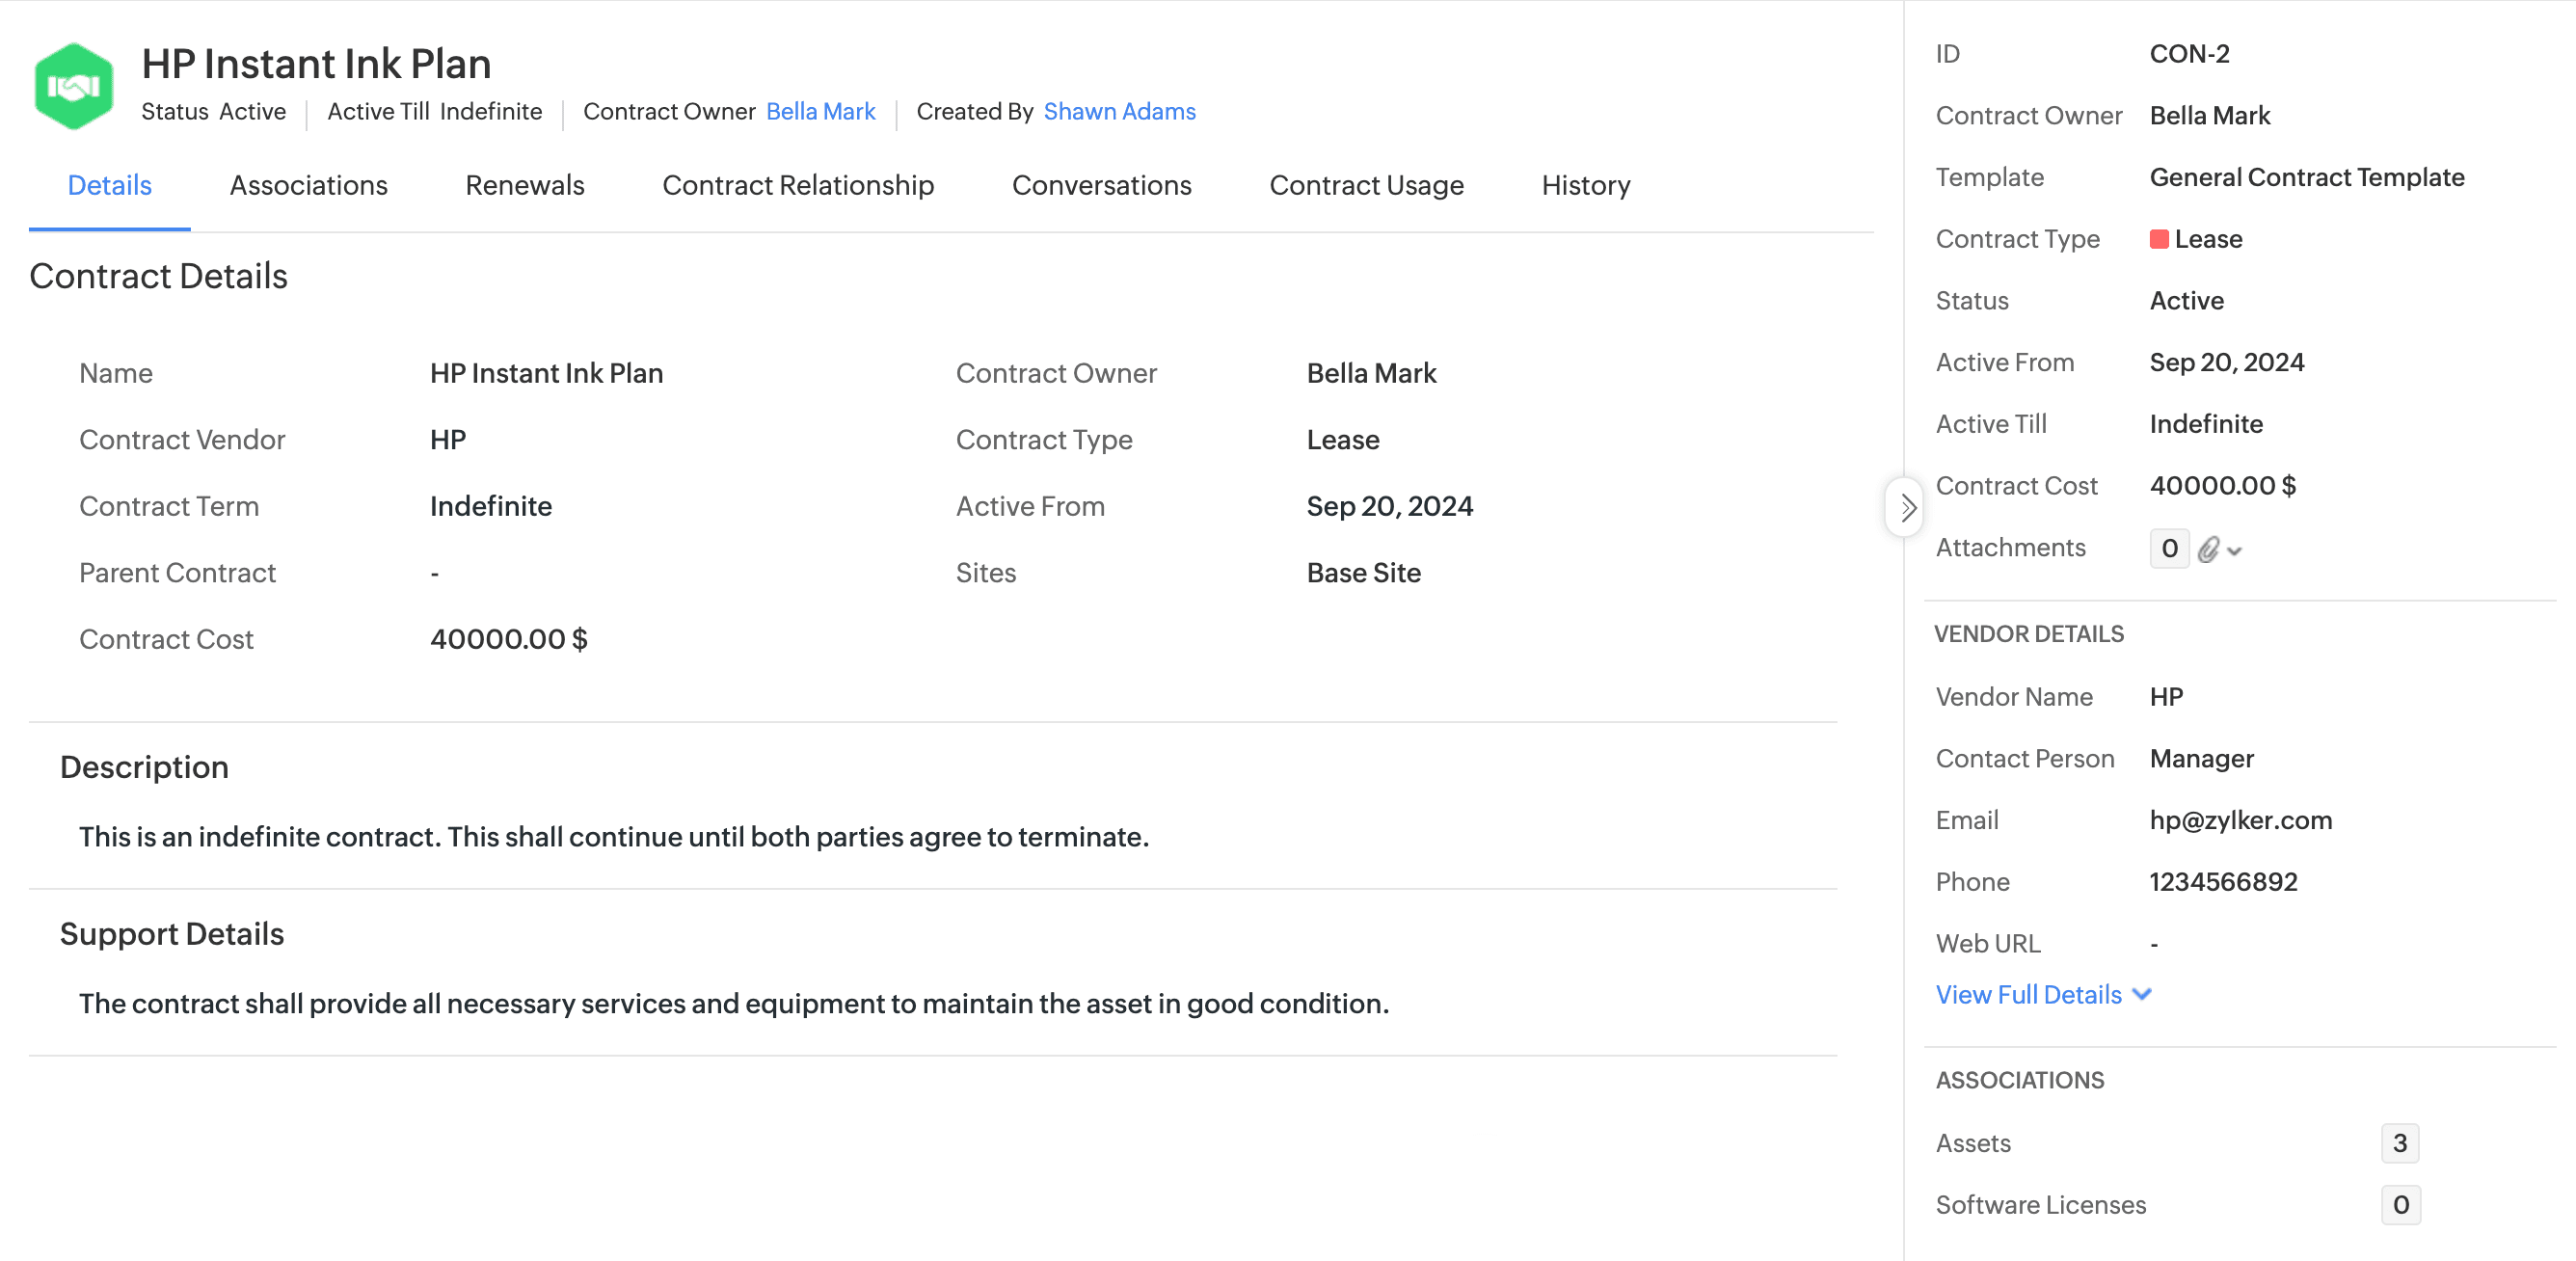Open the dropdown arrow beside attachments

[2235, 551]
